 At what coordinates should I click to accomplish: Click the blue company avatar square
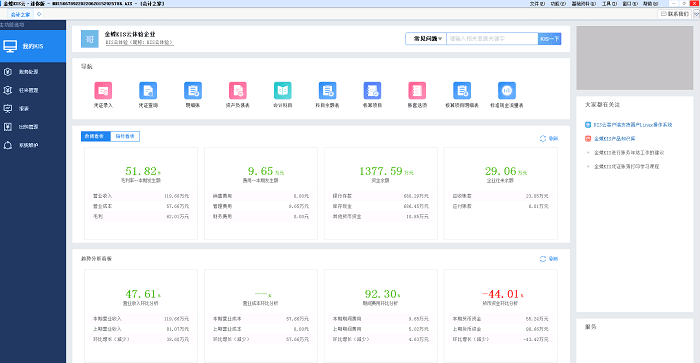pyautogui.click(x=90, y=39)
